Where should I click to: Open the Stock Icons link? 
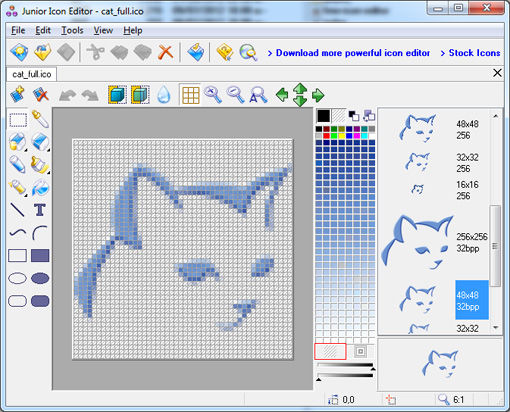click(470, 53)
